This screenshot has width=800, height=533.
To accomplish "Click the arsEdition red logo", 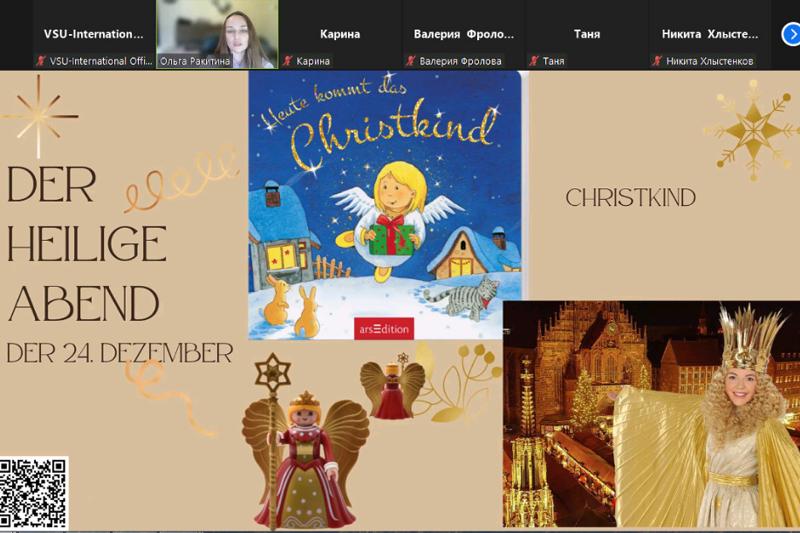I will pos(384,329).
